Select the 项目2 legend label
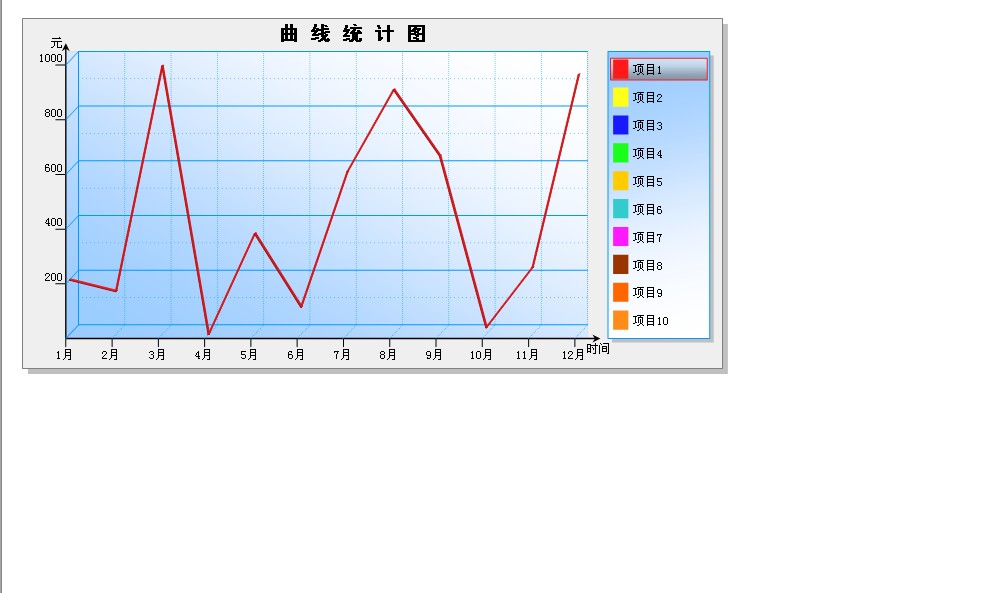Viewport: 996px width, 593px height. click(647, 97)
